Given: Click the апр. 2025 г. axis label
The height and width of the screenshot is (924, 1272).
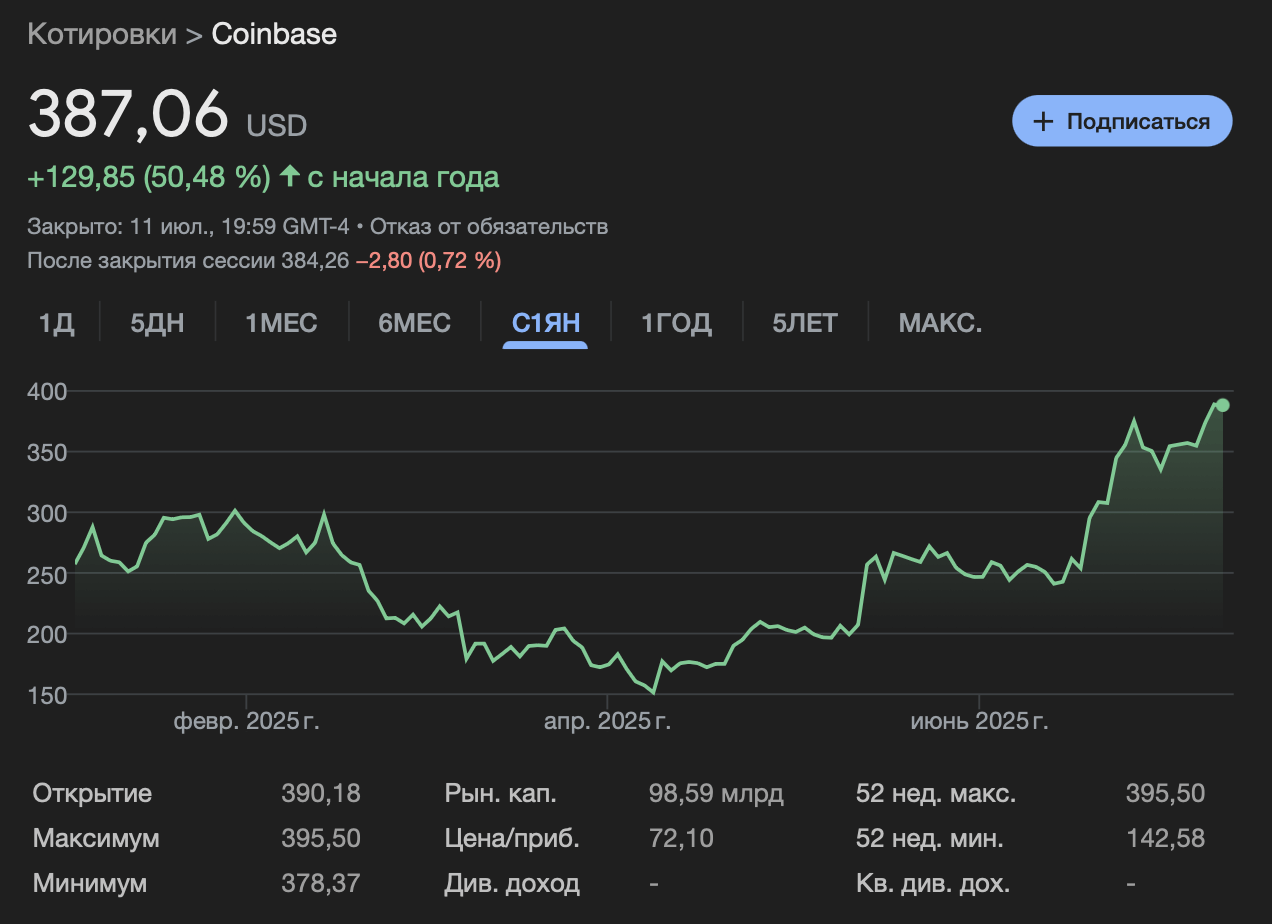Looking at the screenshot, I should [x=607, y=722].
